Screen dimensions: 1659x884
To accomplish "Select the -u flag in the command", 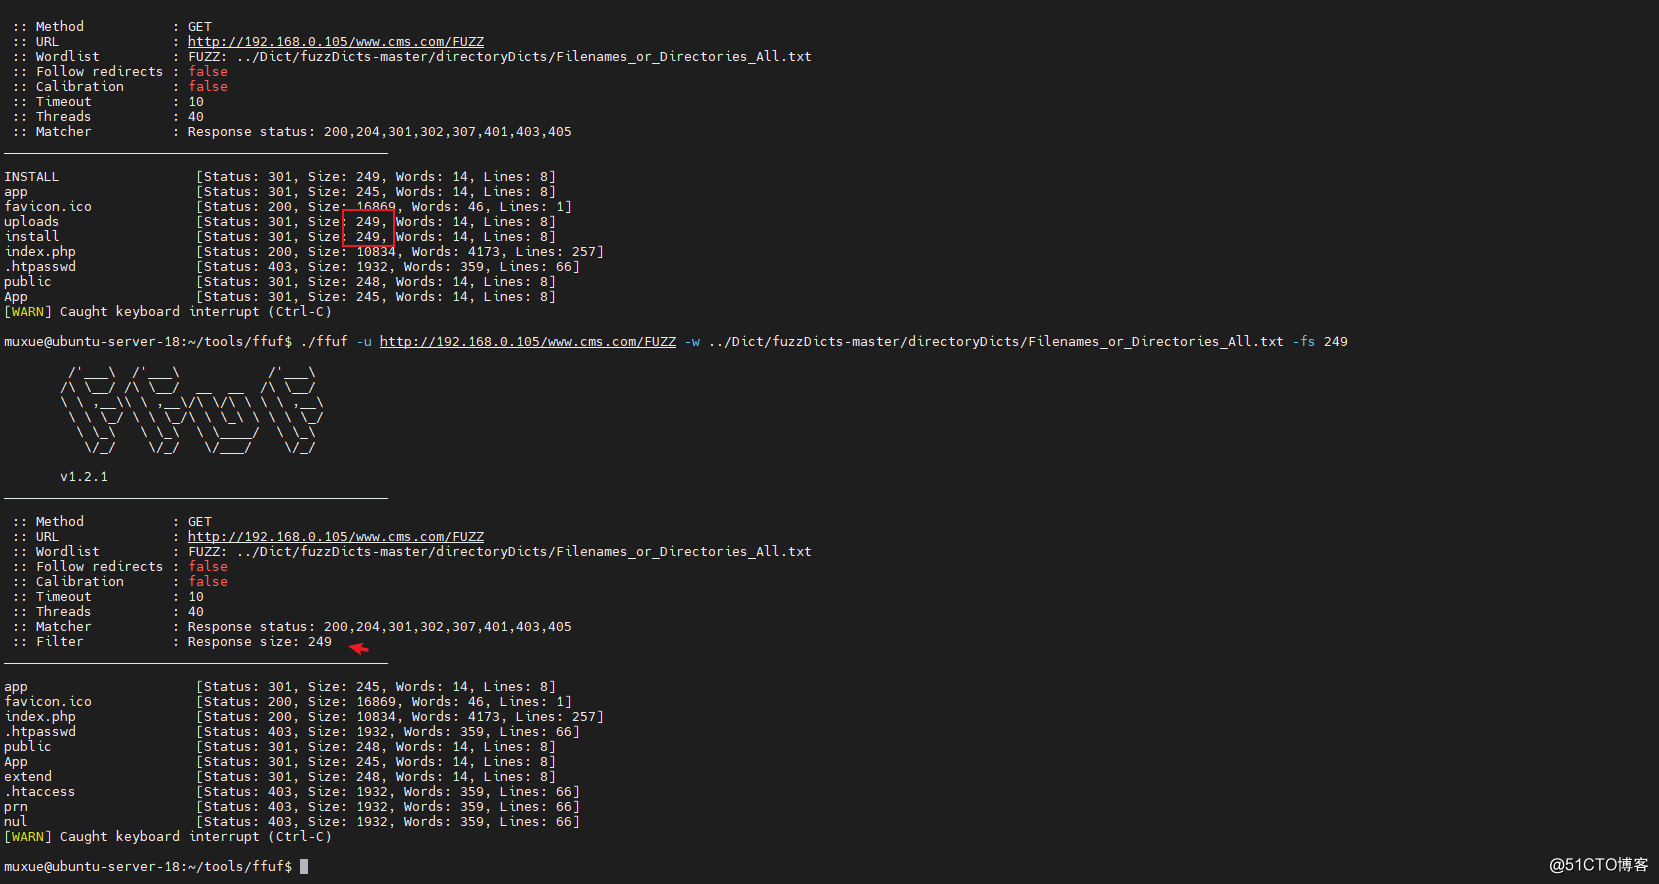I will pyautogui.click(x=364, y=342).
